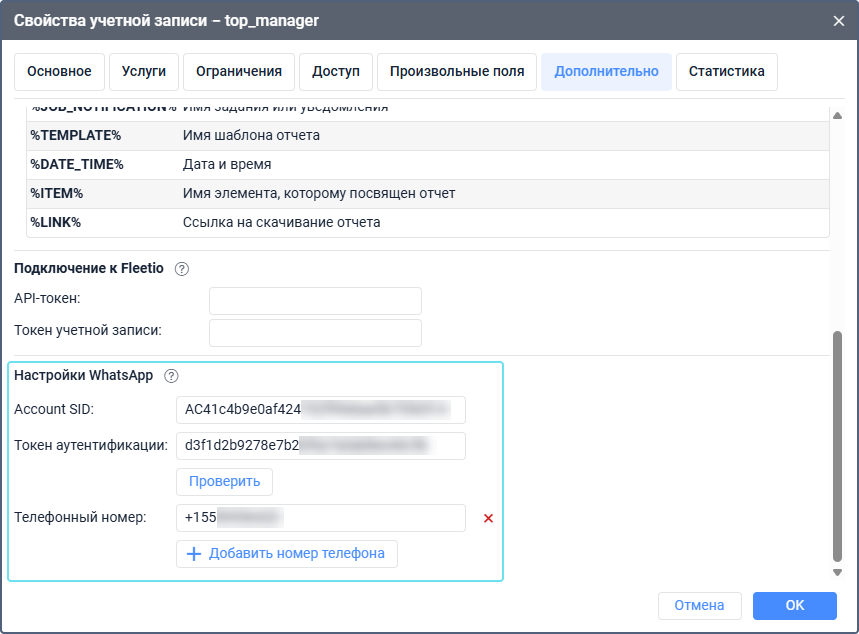Cancel with the Отмена button
Screen dimensions: 859x634
click(699, 606)
